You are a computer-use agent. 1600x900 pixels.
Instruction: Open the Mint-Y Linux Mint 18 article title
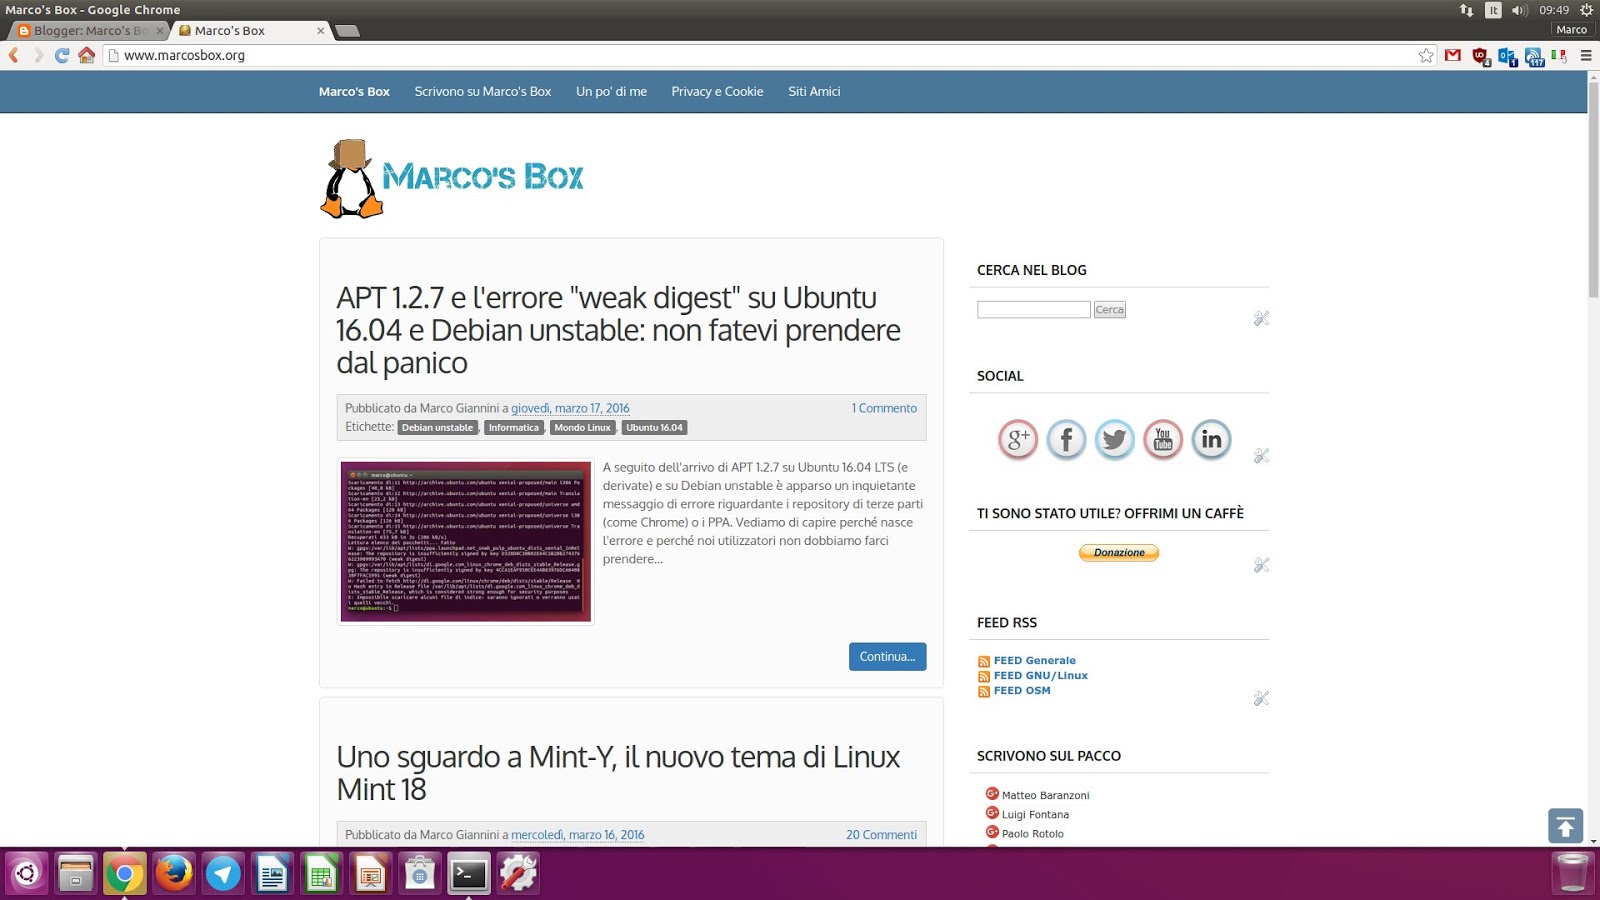(618, 773)
